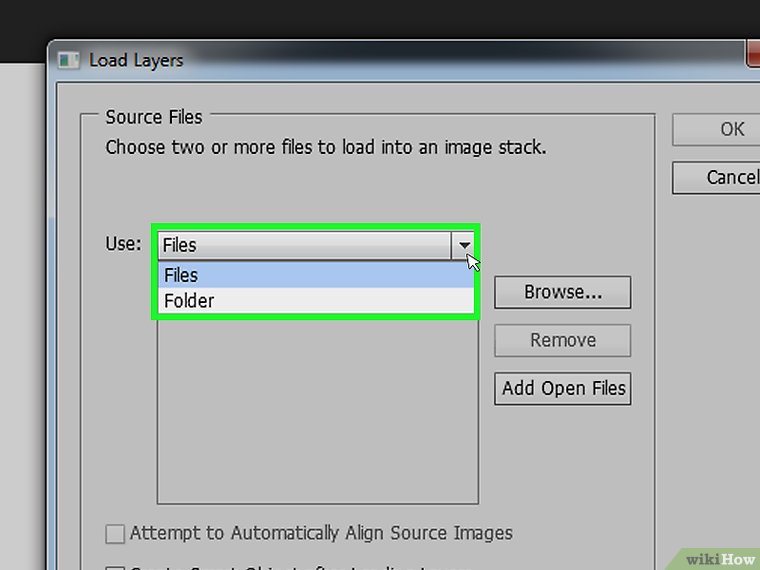Choose Folder from the Use dropdown list
This screenshot has width=760, height=570.
(x=315, y=300)
